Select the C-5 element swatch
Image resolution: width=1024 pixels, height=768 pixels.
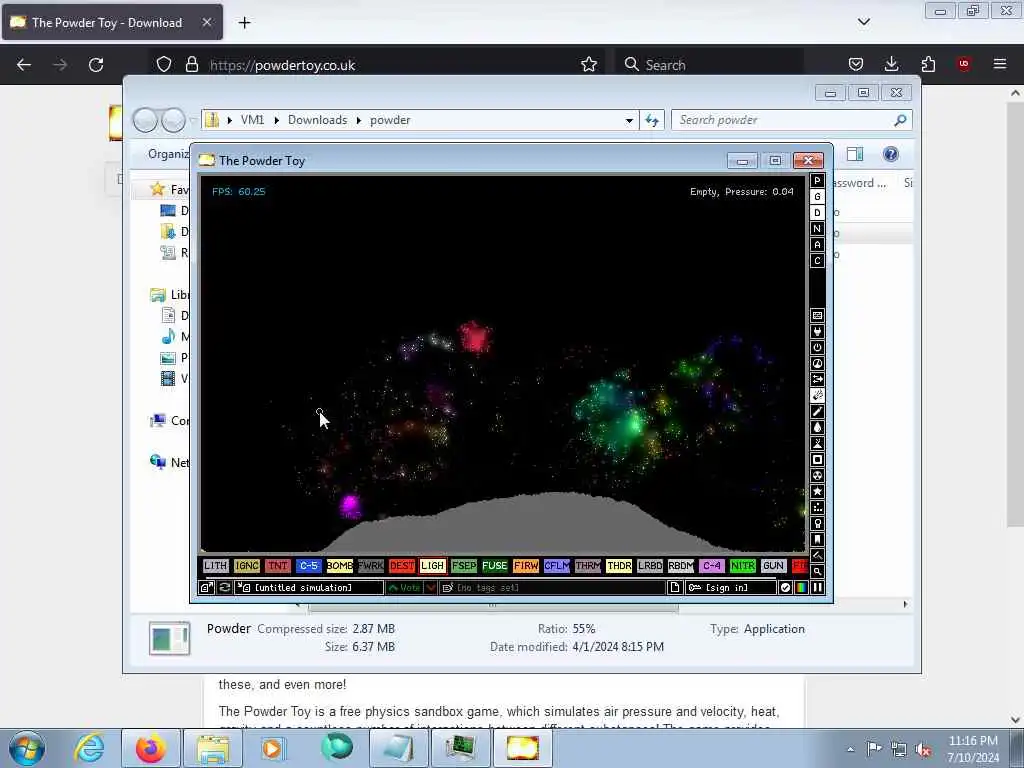point(309,566)
